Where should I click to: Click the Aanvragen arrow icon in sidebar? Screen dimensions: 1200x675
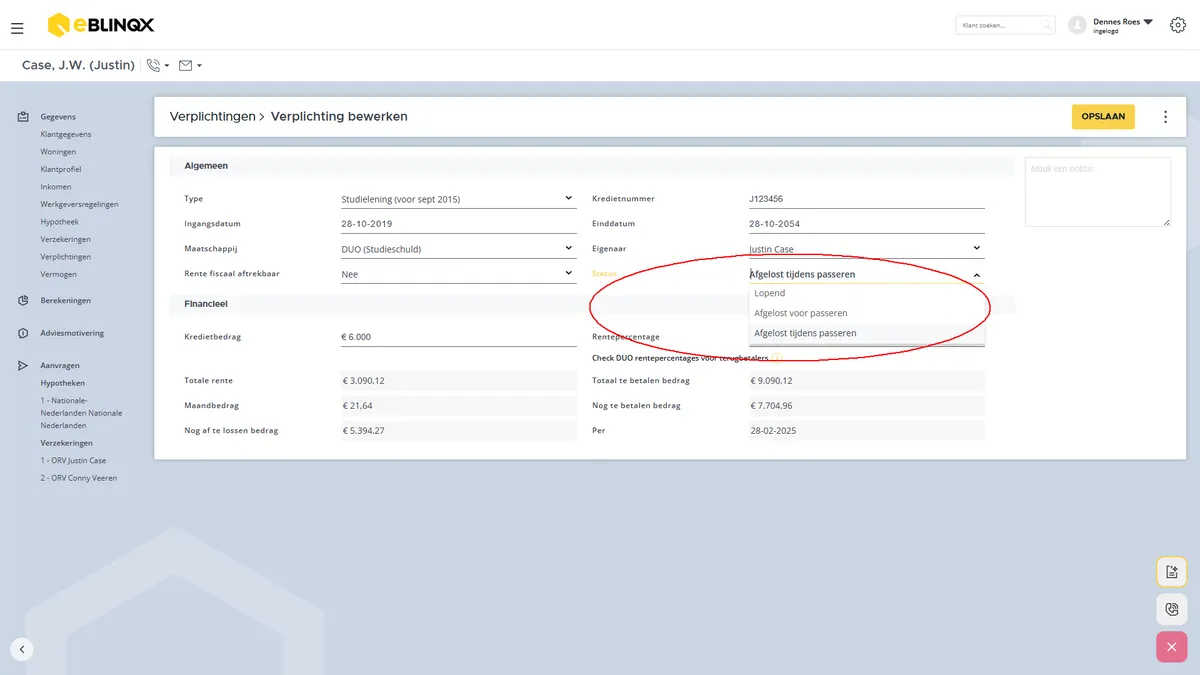click(x=23, y=366)
